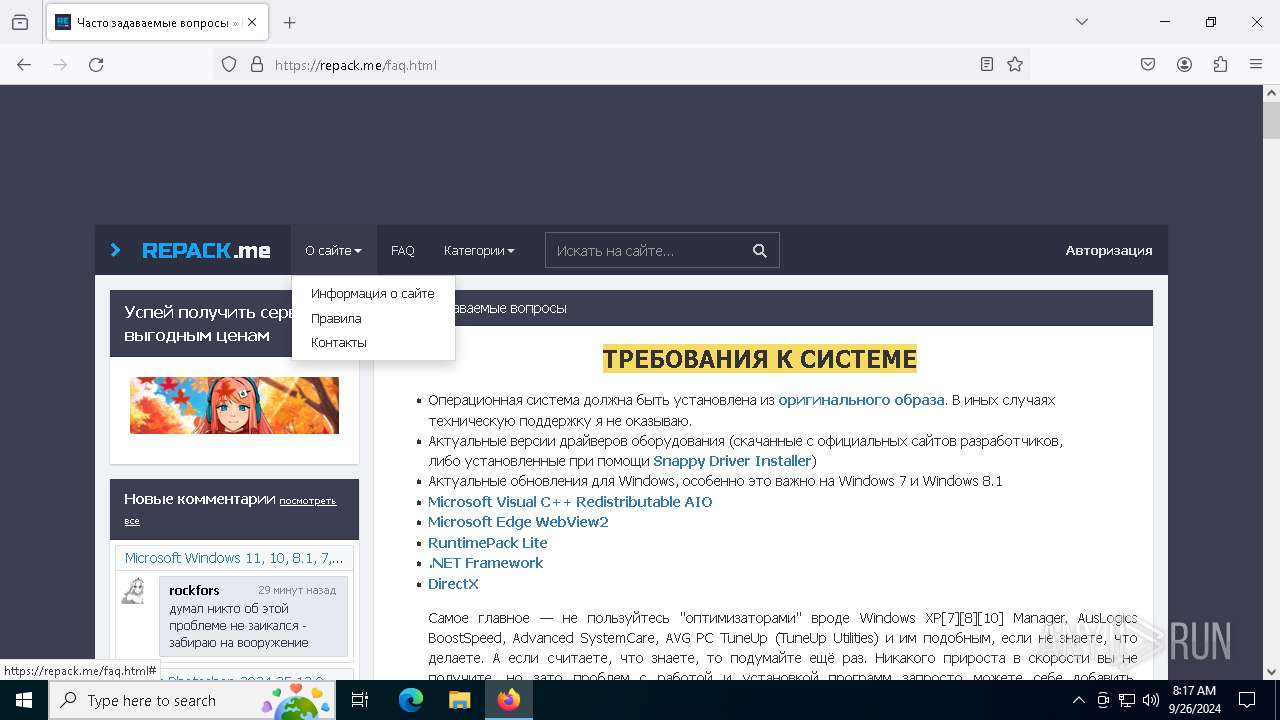Launch Microsoft Edge from taskbar
1280x720 pixels.
[x=411, y=700]
